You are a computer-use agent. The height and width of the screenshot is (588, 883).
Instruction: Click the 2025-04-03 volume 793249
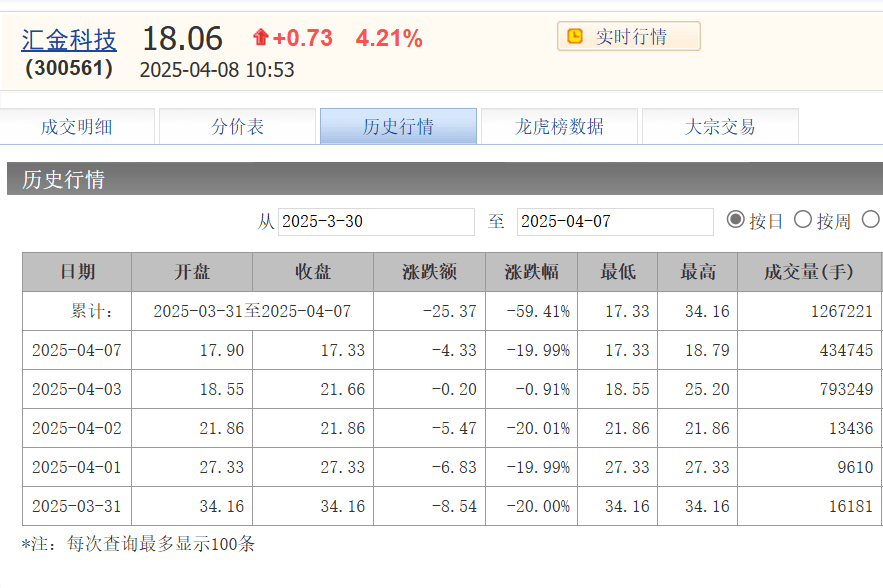(x=846, y=389)
